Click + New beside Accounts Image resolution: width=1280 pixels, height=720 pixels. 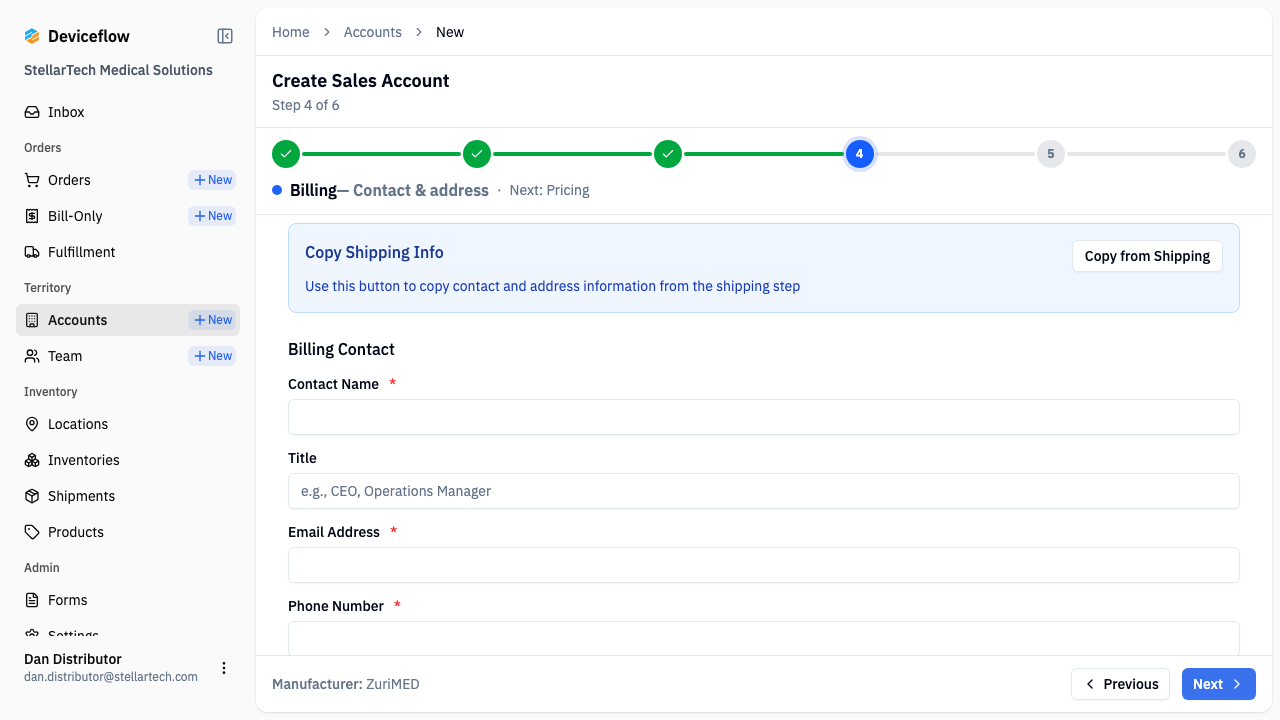pos(212,320)
